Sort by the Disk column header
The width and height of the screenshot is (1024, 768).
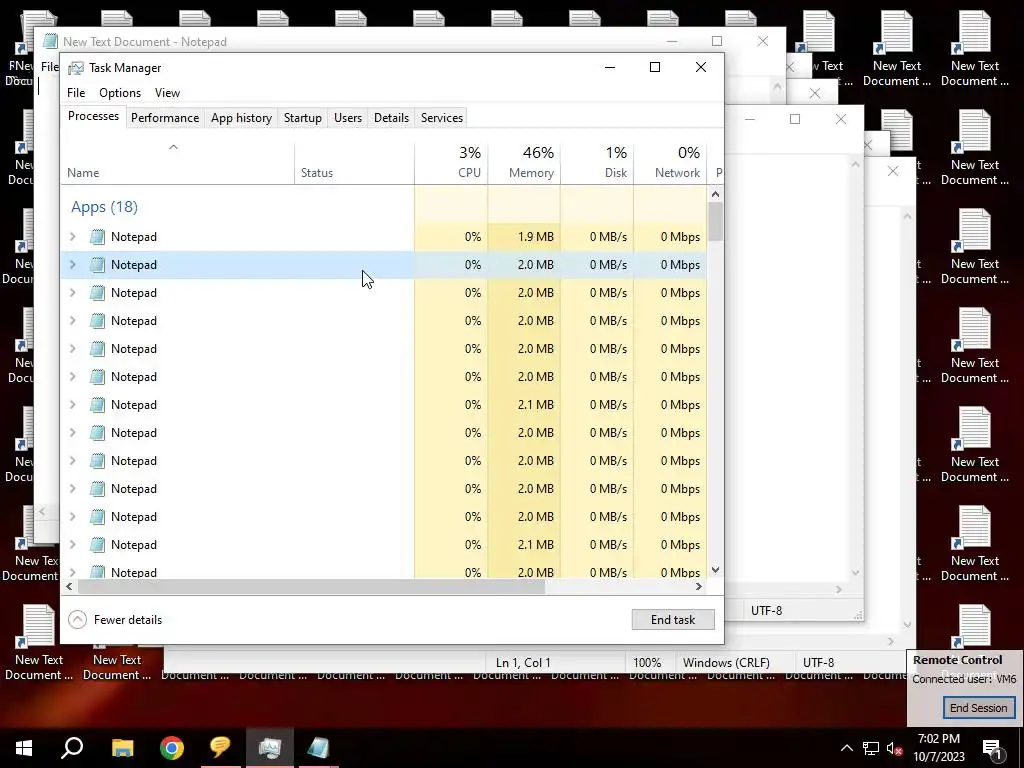point(598,162)
